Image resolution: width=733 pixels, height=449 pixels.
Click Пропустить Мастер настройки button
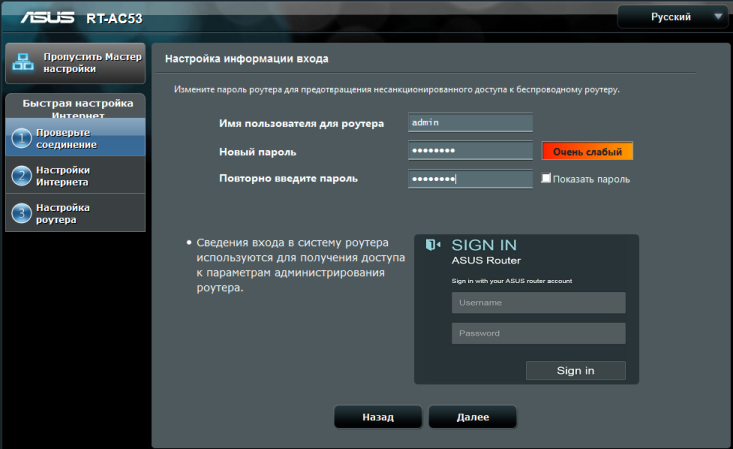pos(75,63)
